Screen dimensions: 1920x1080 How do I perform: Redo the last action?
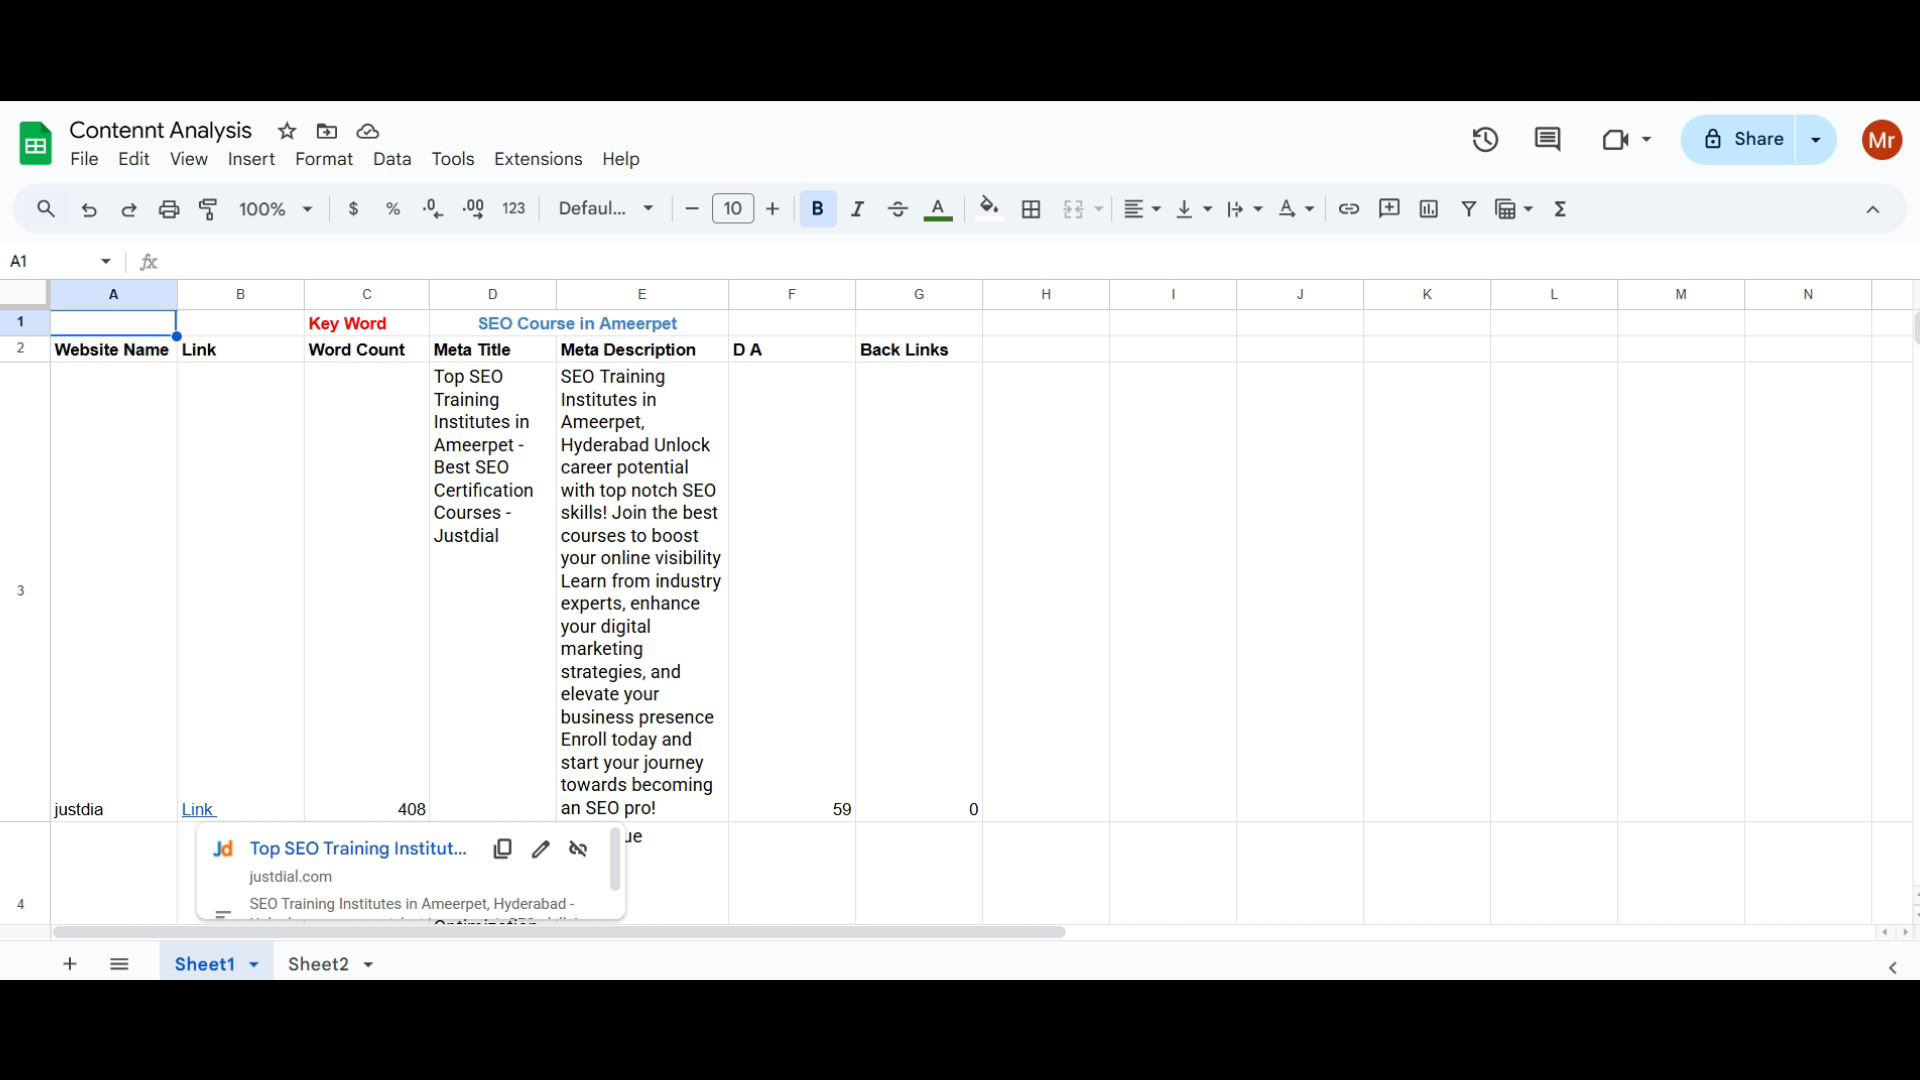pyautogui.click(x=129, y=209)
